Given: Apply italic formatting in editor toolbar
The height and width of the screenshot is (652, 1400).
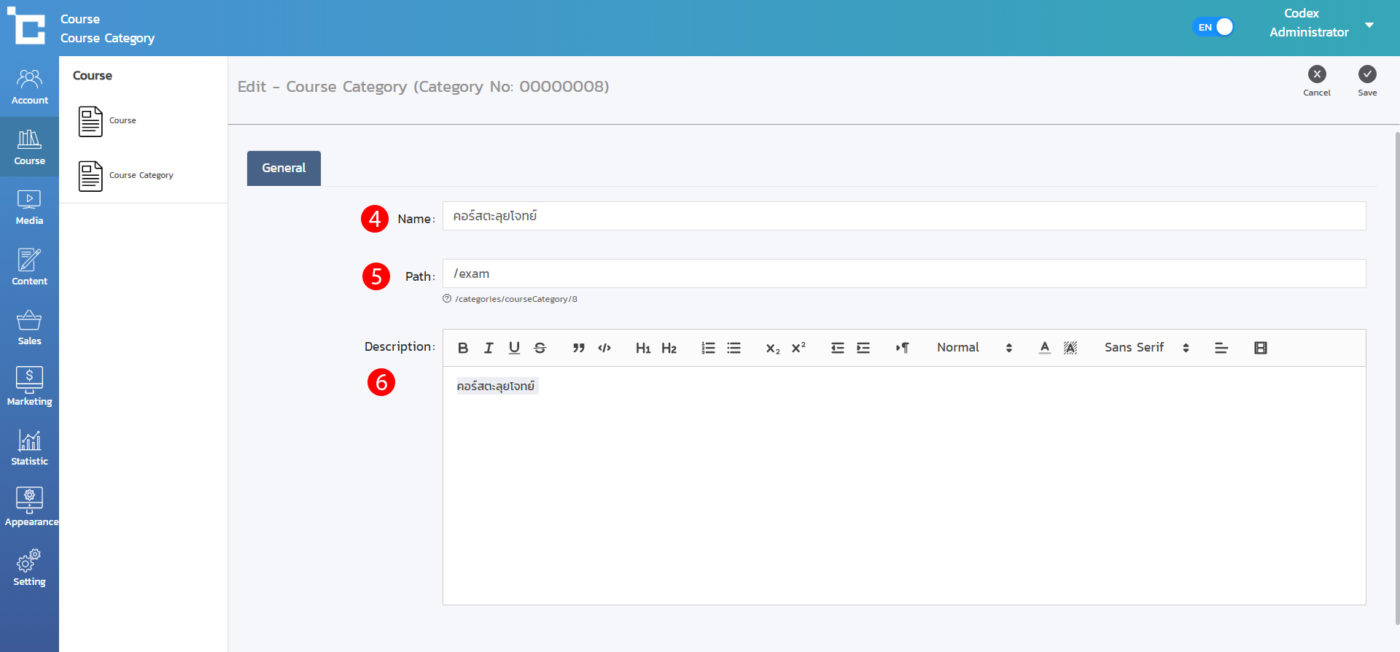Looking at the screenshot, I should pyautogui.click(x=489, y=348).
